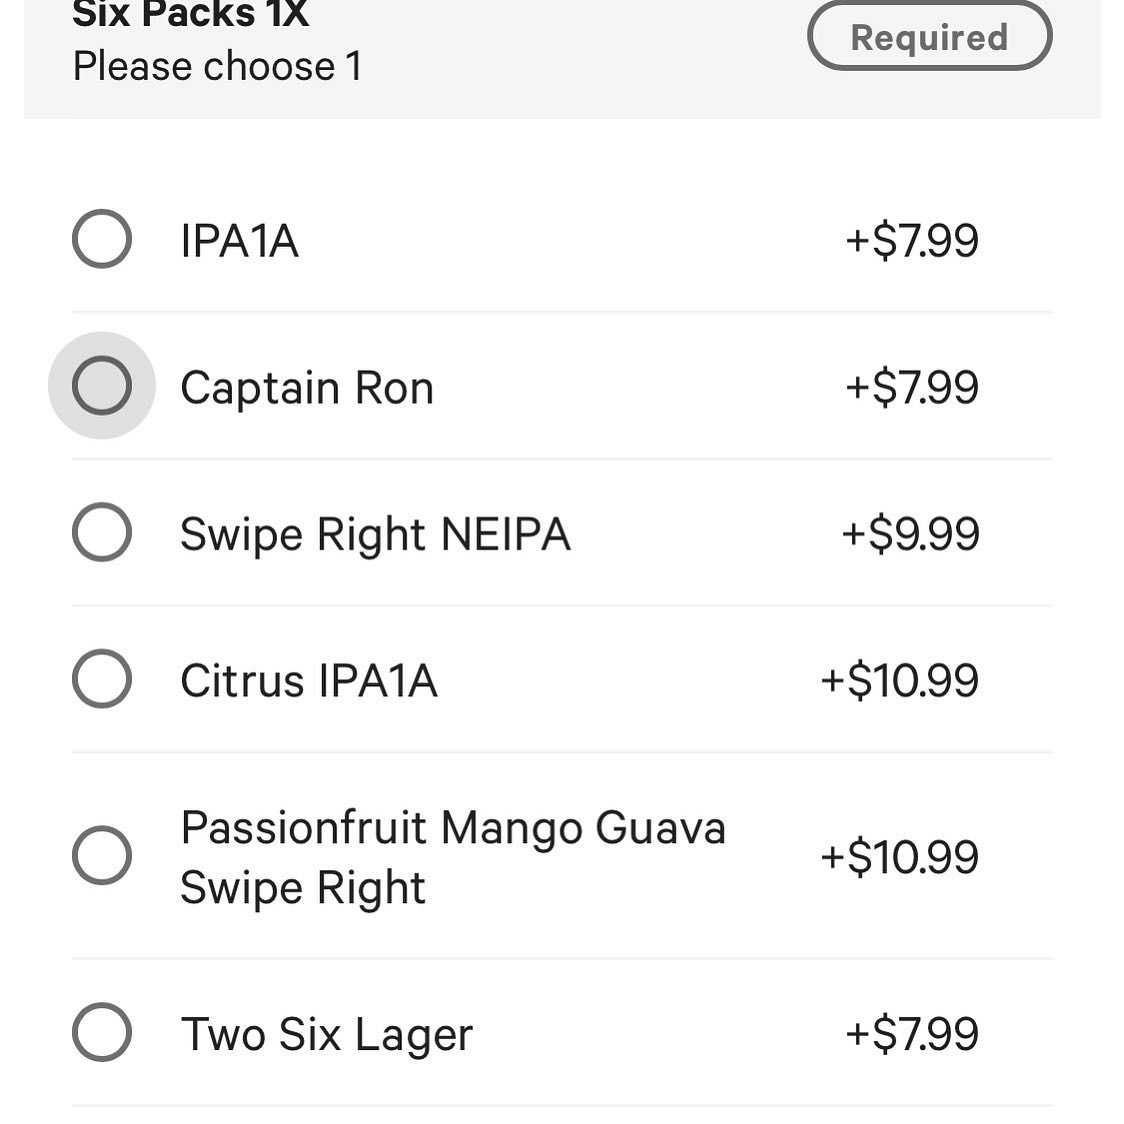Tap the +$10.99 price for Citrus IPA1A
The height and width of the screenshot is (1124, 1124).
pos(899,681)
